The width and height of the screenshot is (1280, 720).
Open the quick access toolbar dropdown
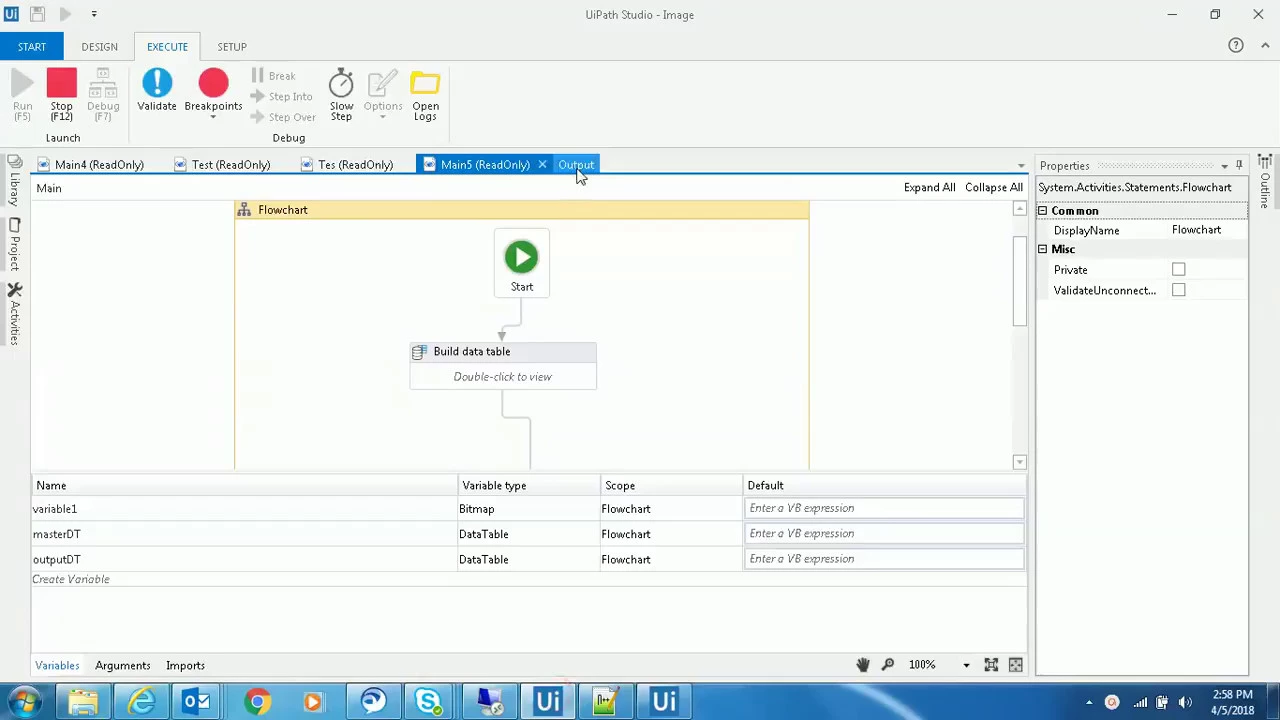pos(94,14)
